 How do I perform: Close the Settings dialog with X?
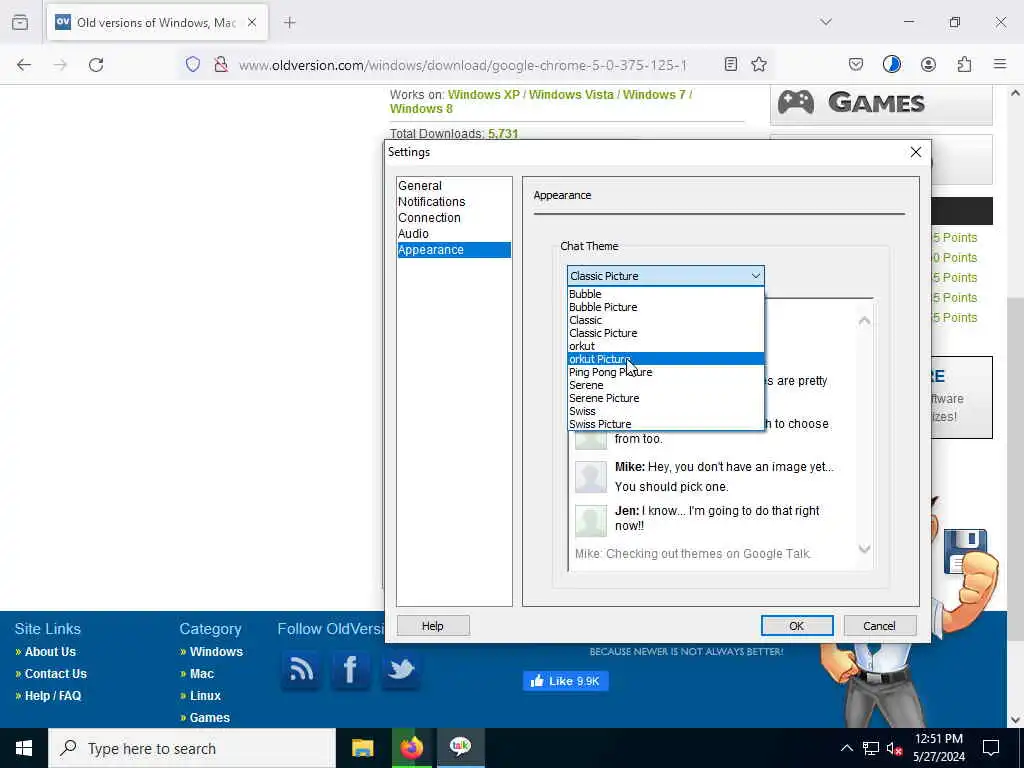[x=916, y=152]
